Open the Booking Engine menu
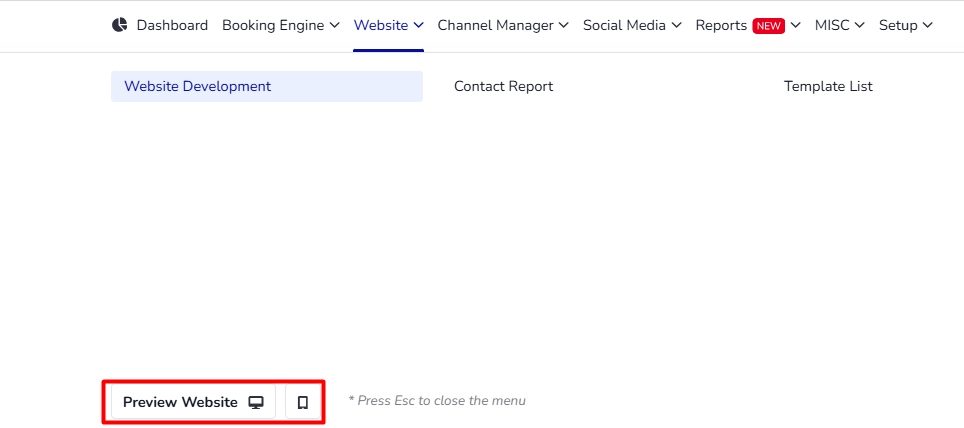The width and height of the screenshot is (964, 428). click(273, 25)
